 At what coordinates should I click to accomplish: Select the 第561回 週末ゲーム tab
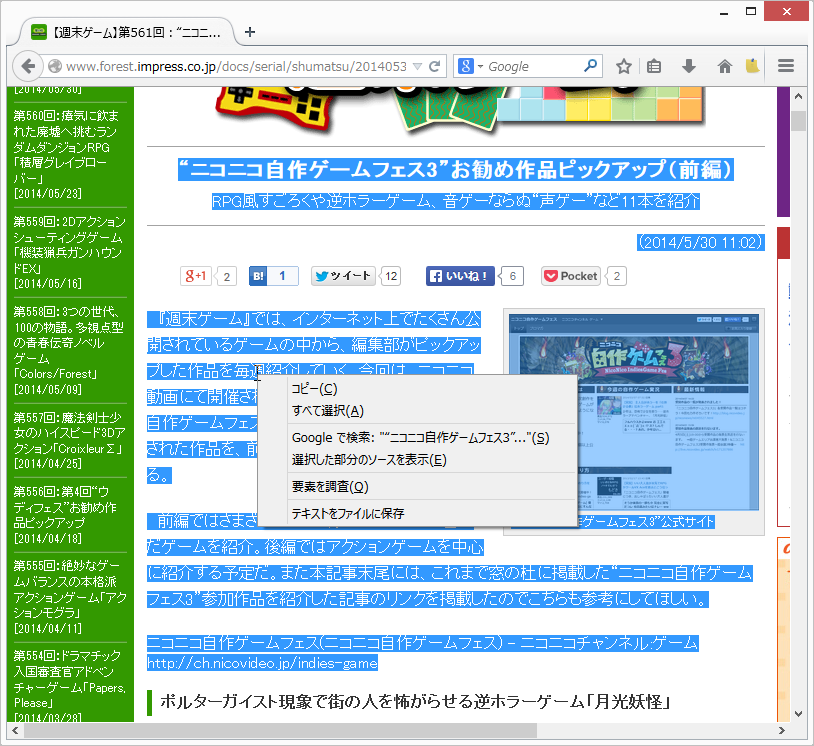click(127, 32)
